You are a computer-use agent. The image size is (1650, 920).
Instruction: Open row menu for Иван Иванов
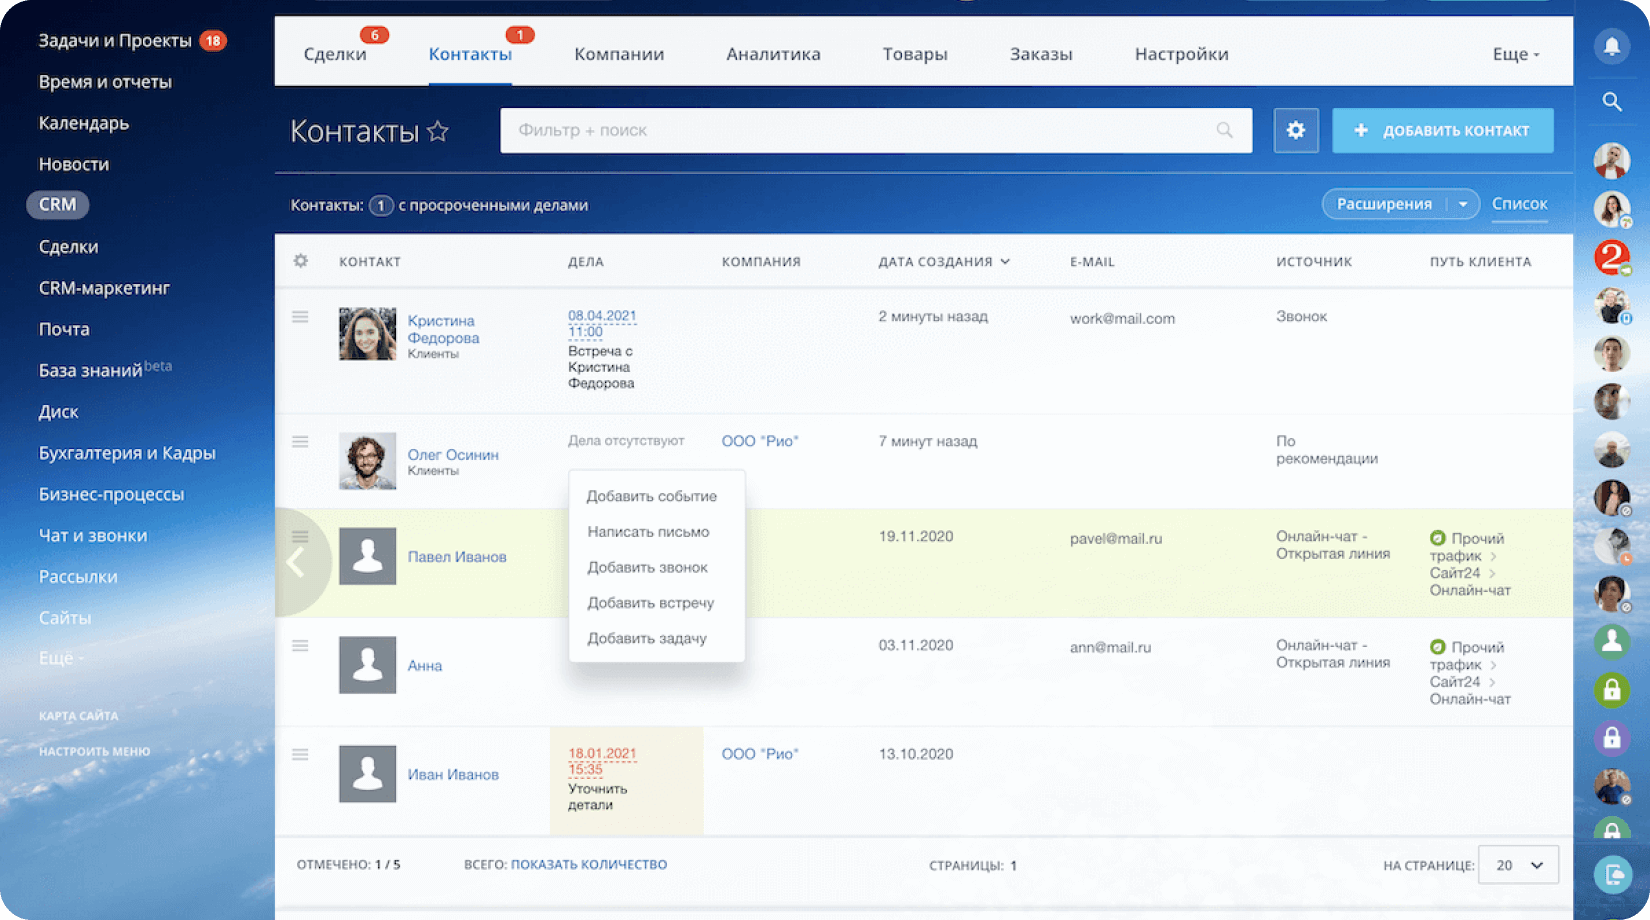click(300, 755)
